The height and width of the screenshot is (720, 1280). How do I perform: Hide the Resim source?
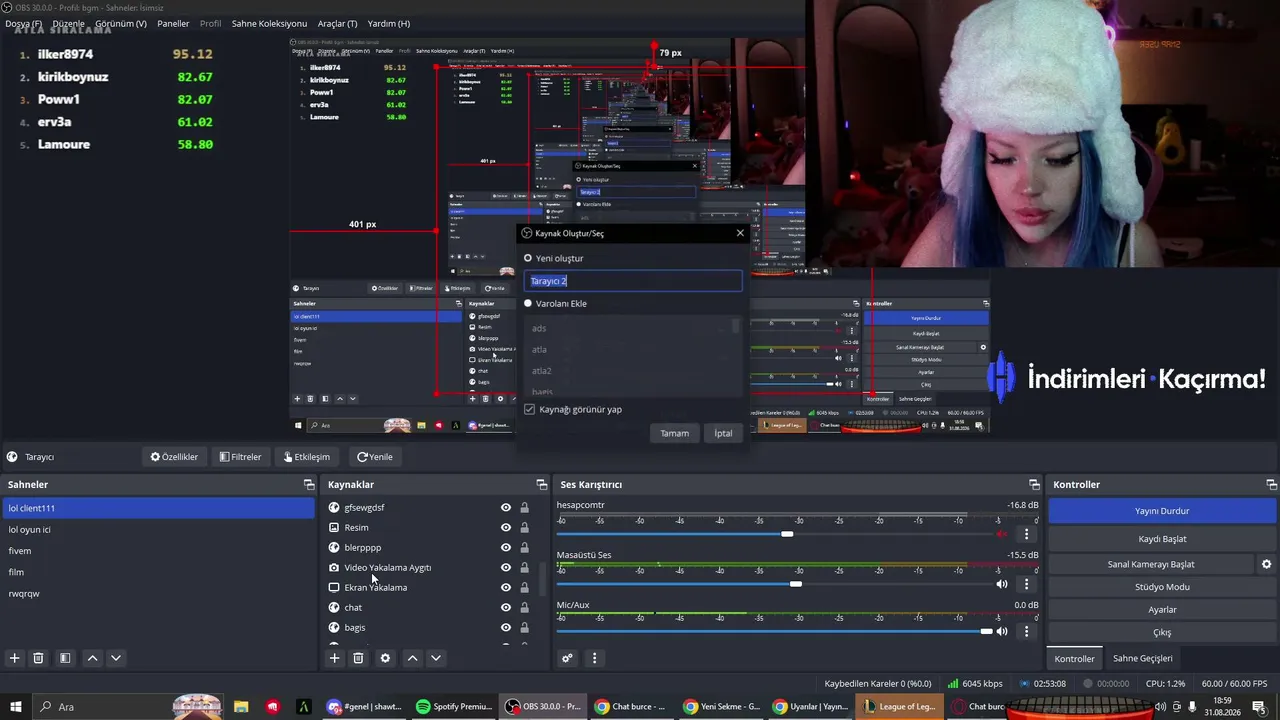[x=506, y=527]
